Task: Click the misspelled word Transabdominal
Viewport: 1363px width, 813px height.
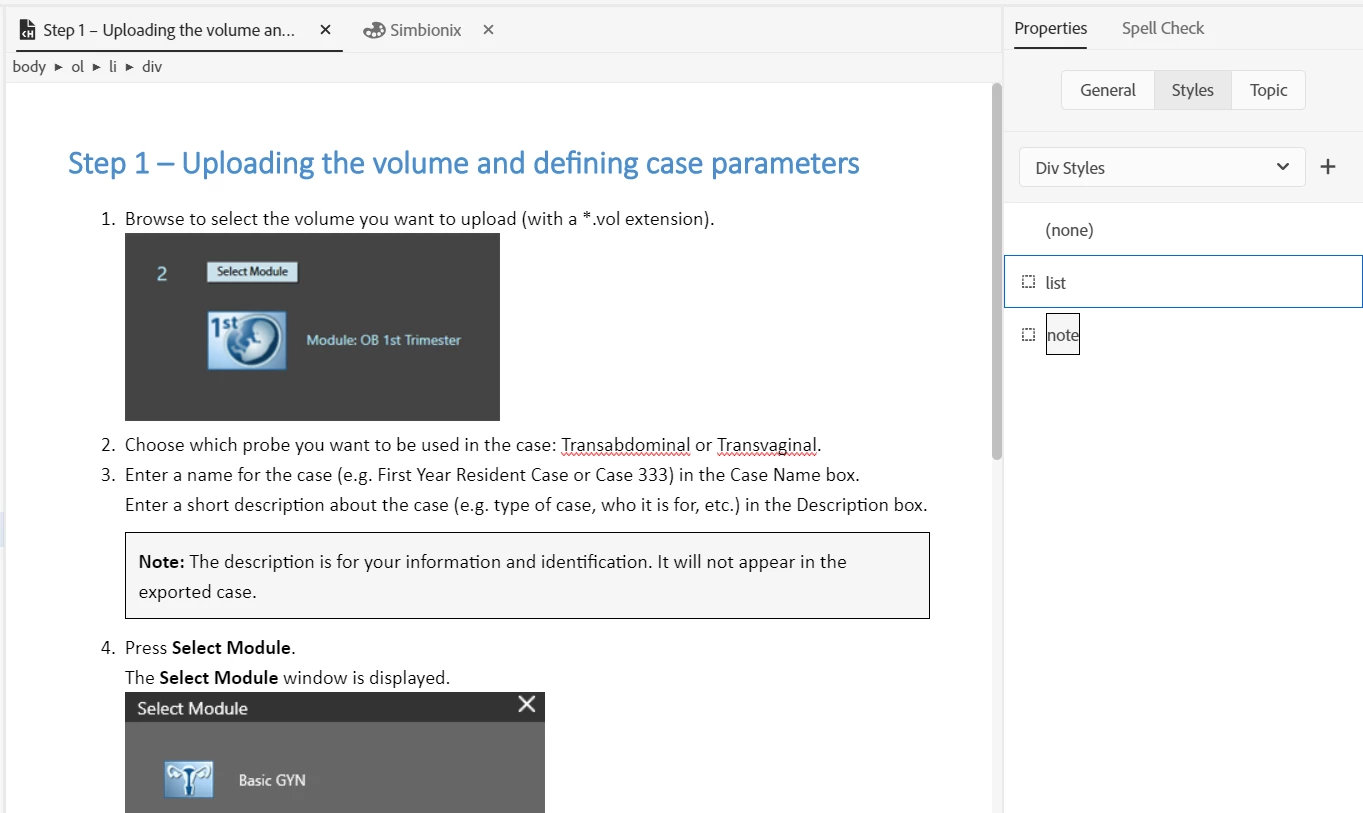Action: (x=626, y=445)
